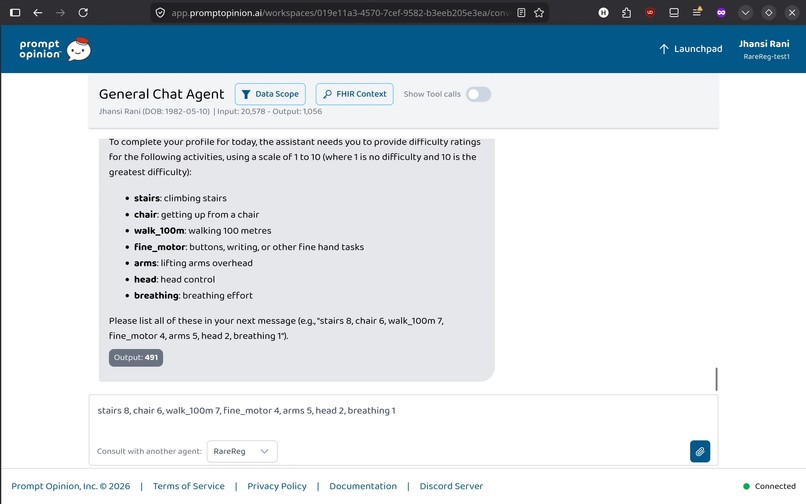Click the red uBlock shield icon
Viewport: 806px width, 504px height.
(x=650, y=12)
